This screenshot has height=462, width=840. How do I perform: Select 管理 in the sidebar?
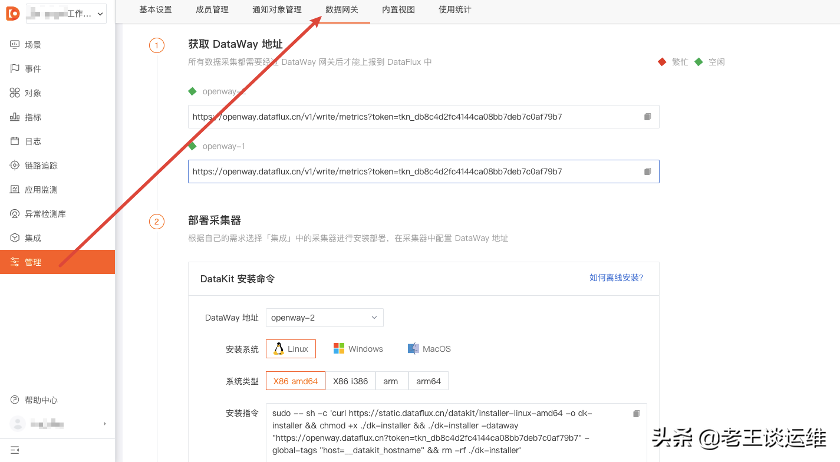[x=57, y=262]
